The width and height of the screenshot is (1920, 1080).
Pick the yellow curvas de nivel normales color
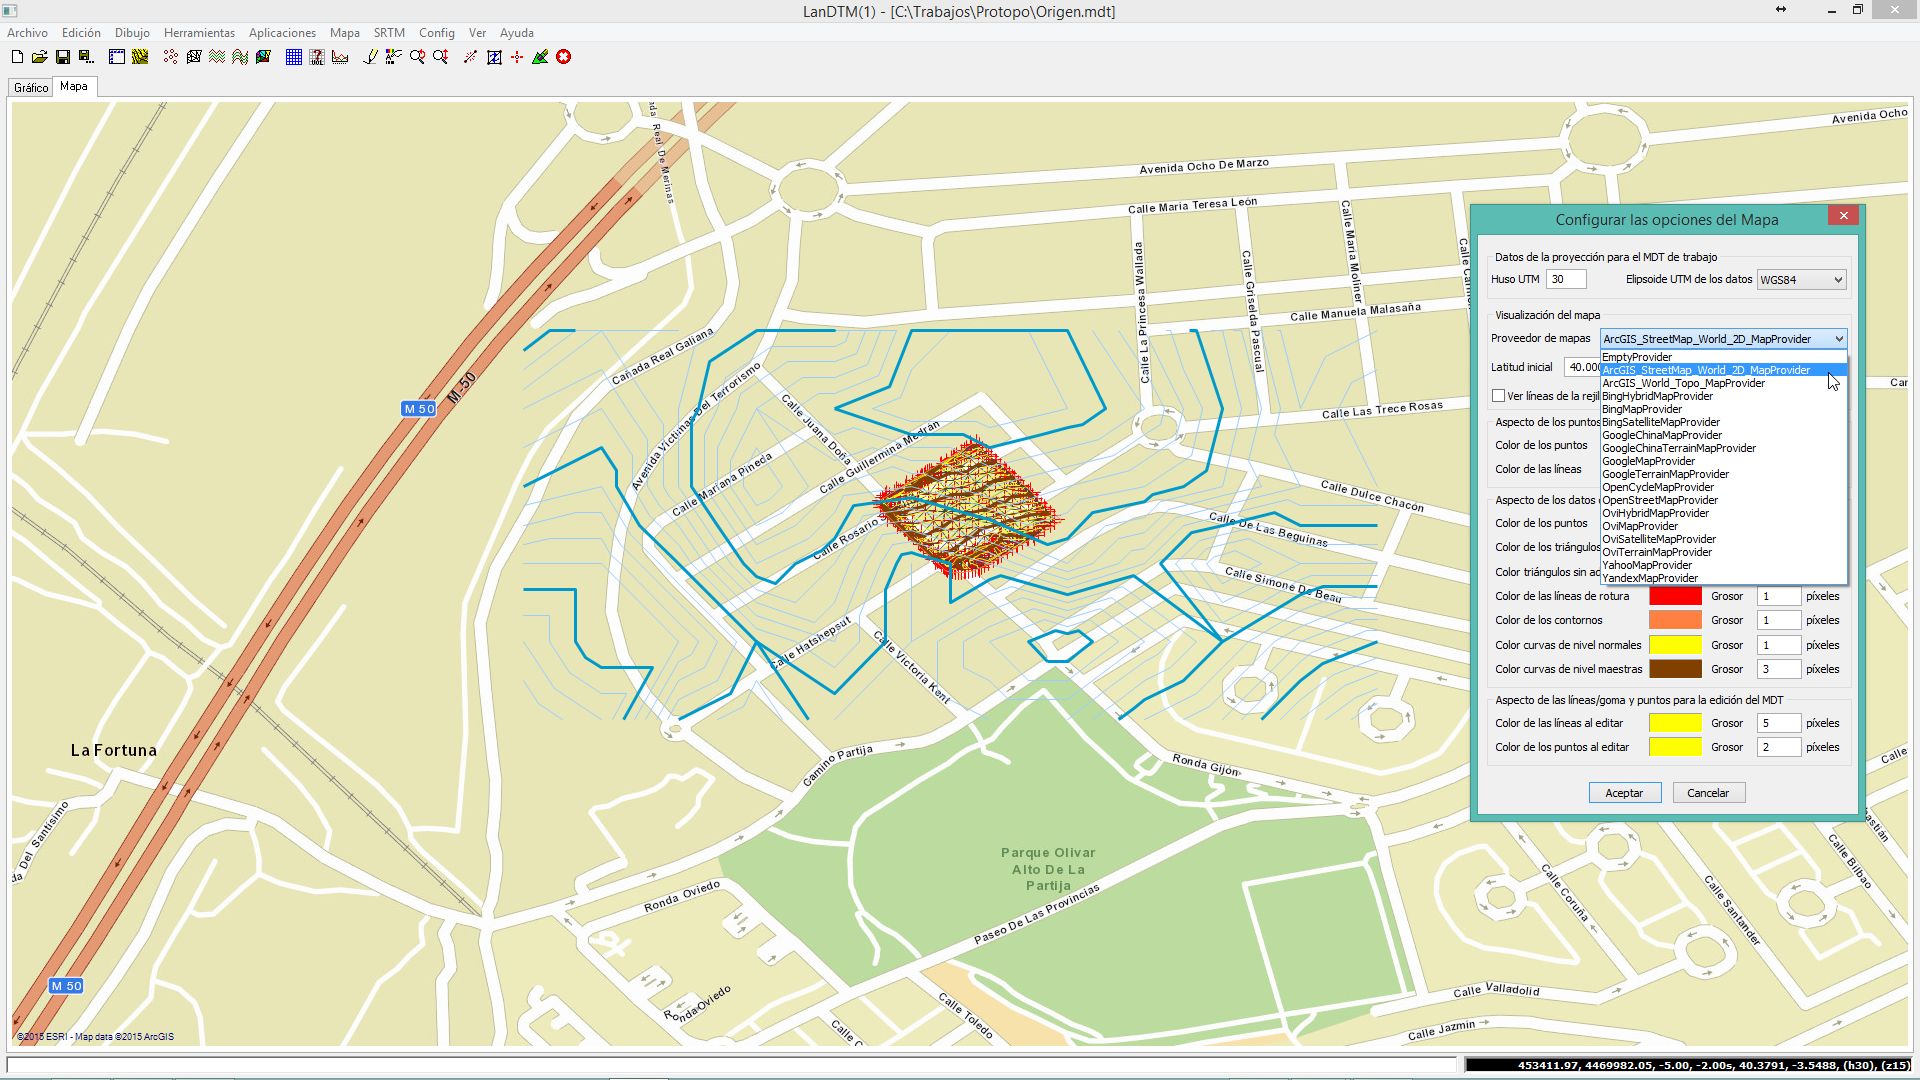click(1675, 645)
